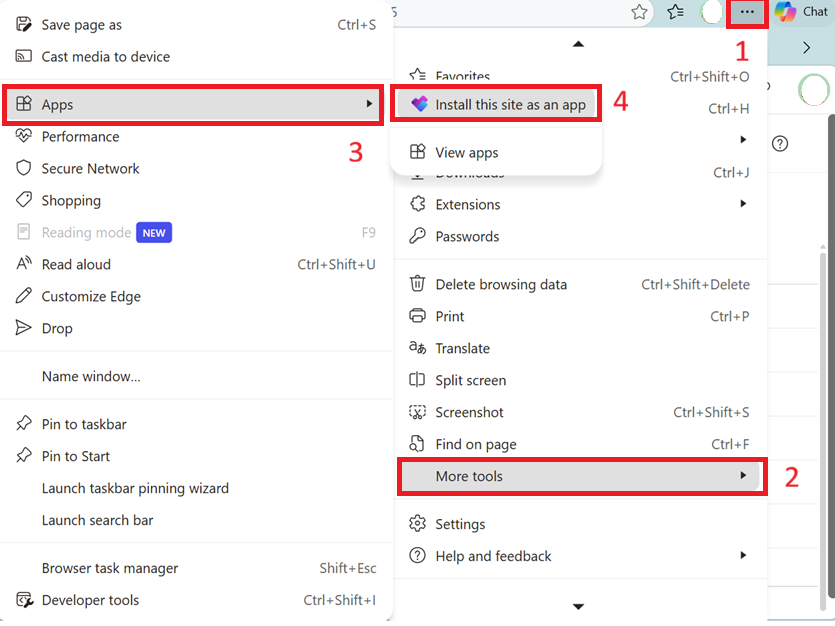This screenshot has width=835, height=626.
Task: Click the Passwords key icon
Action: tap(418, 236)
